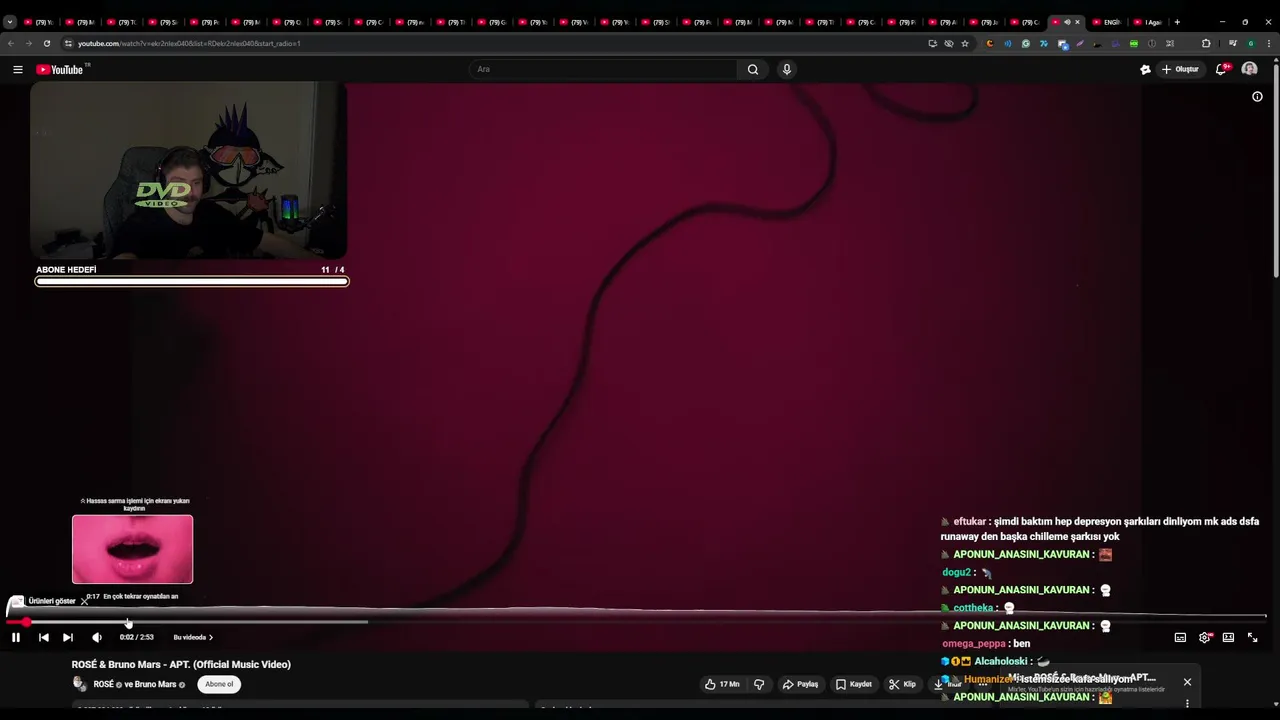The image size is (1280, 720).
Task: Open Ürünleri göster products button
Action: [x=42, y=601]
